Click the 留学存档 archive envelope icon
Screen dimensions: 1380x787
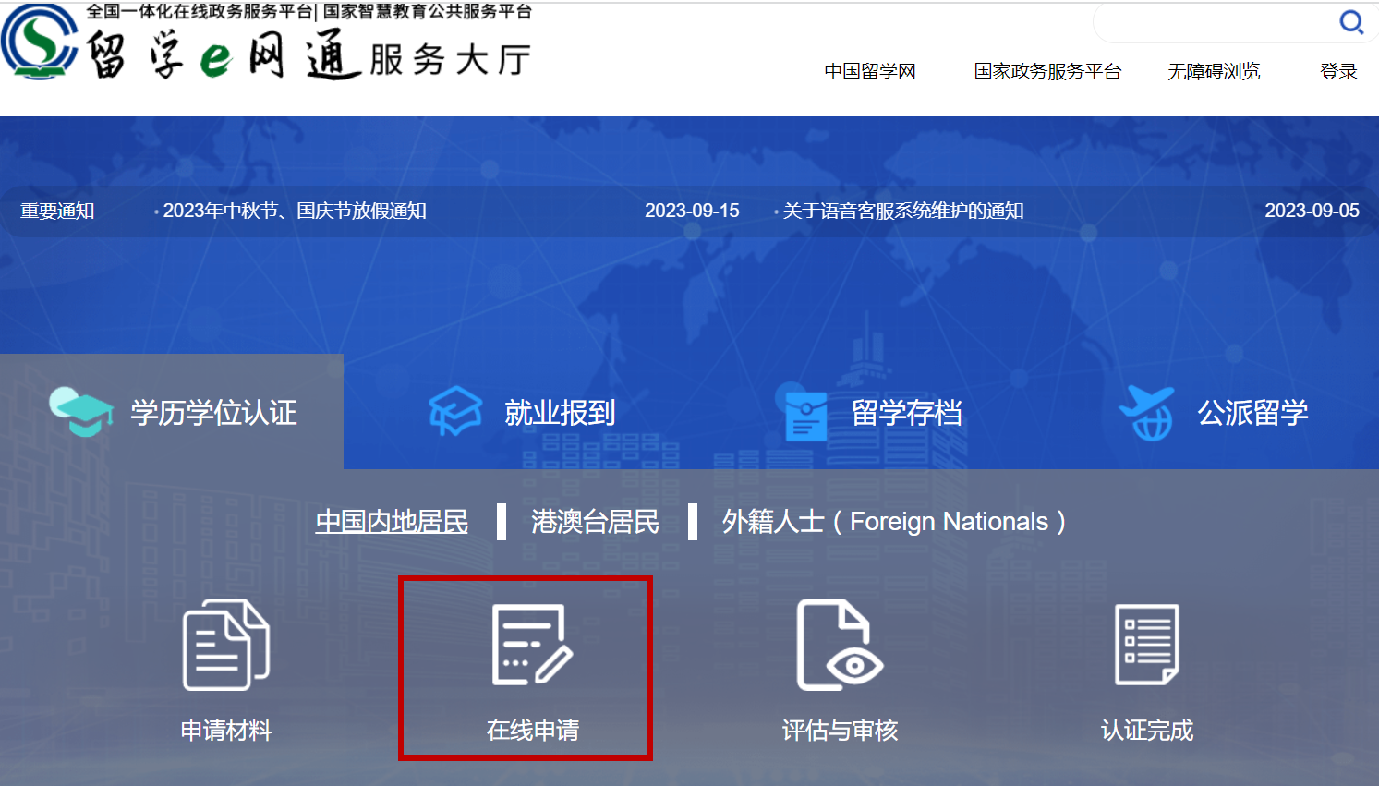[x=806, y=412]
